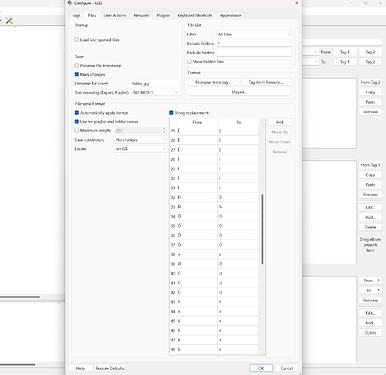Click the From Tag 1 button in main window
Viewport: 386px width, 375px height.
coord(370,165)
